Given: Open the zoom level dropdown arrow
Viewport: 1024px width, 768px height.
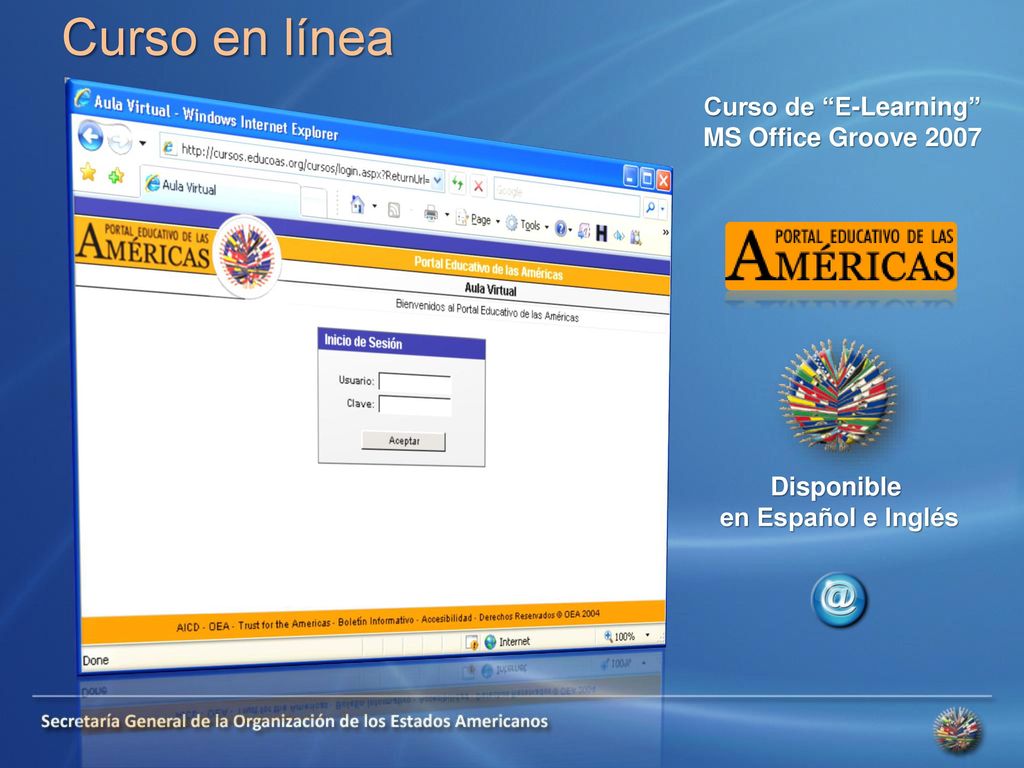Looking at the screenshot, I should point(648,635).
